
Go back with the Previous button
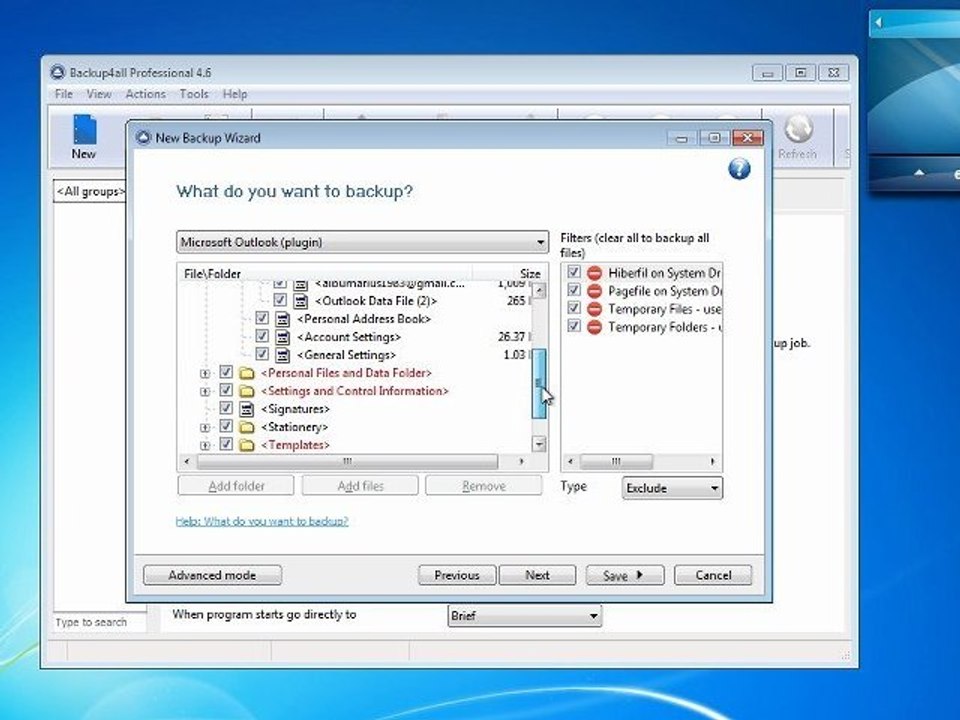coord(457,575)
